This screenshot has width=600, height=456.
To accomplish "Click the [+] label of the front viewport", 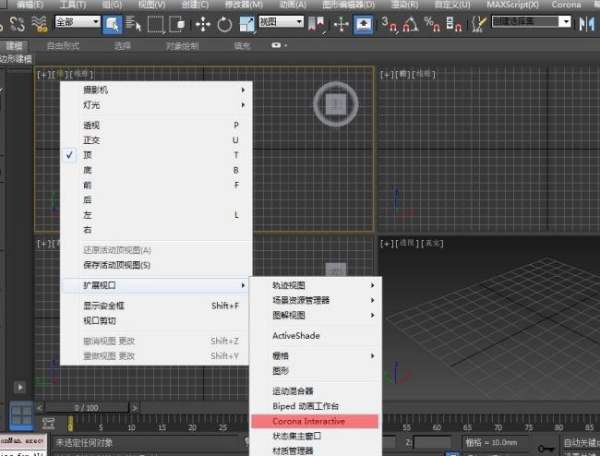I will [386, 74].
